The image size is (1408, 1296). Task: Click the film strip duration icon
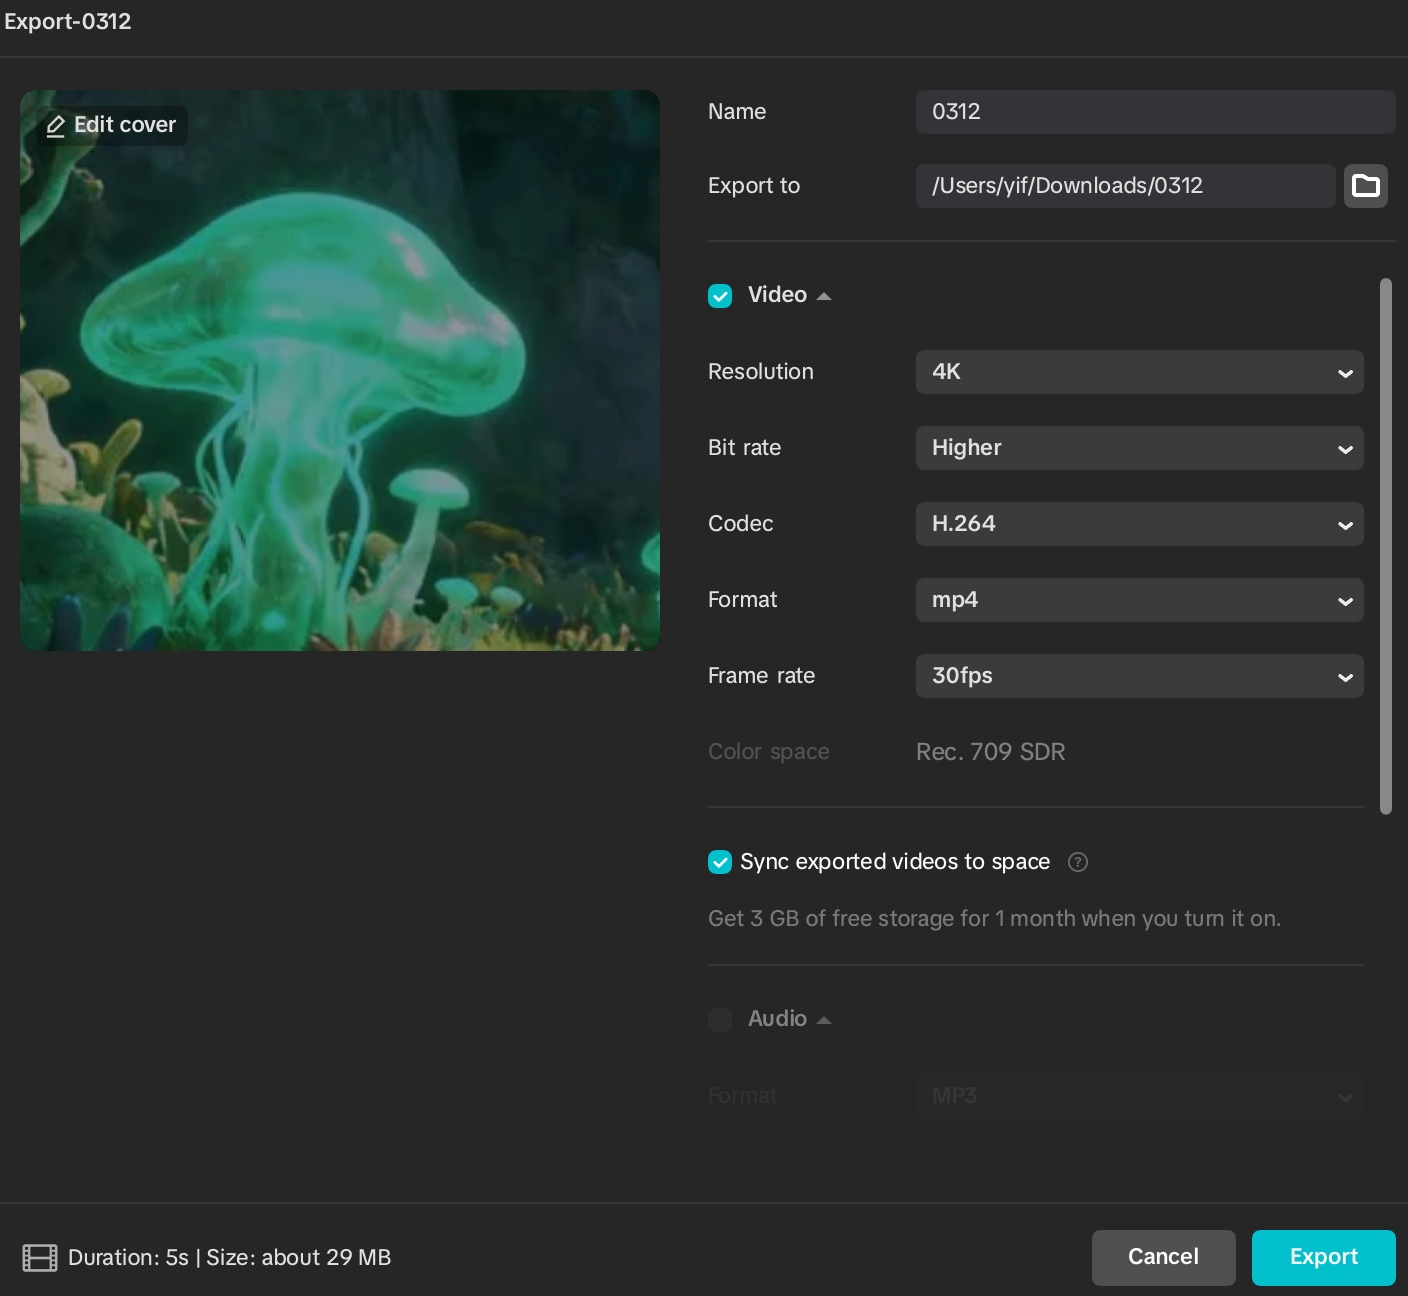(x=40, y=1258)
